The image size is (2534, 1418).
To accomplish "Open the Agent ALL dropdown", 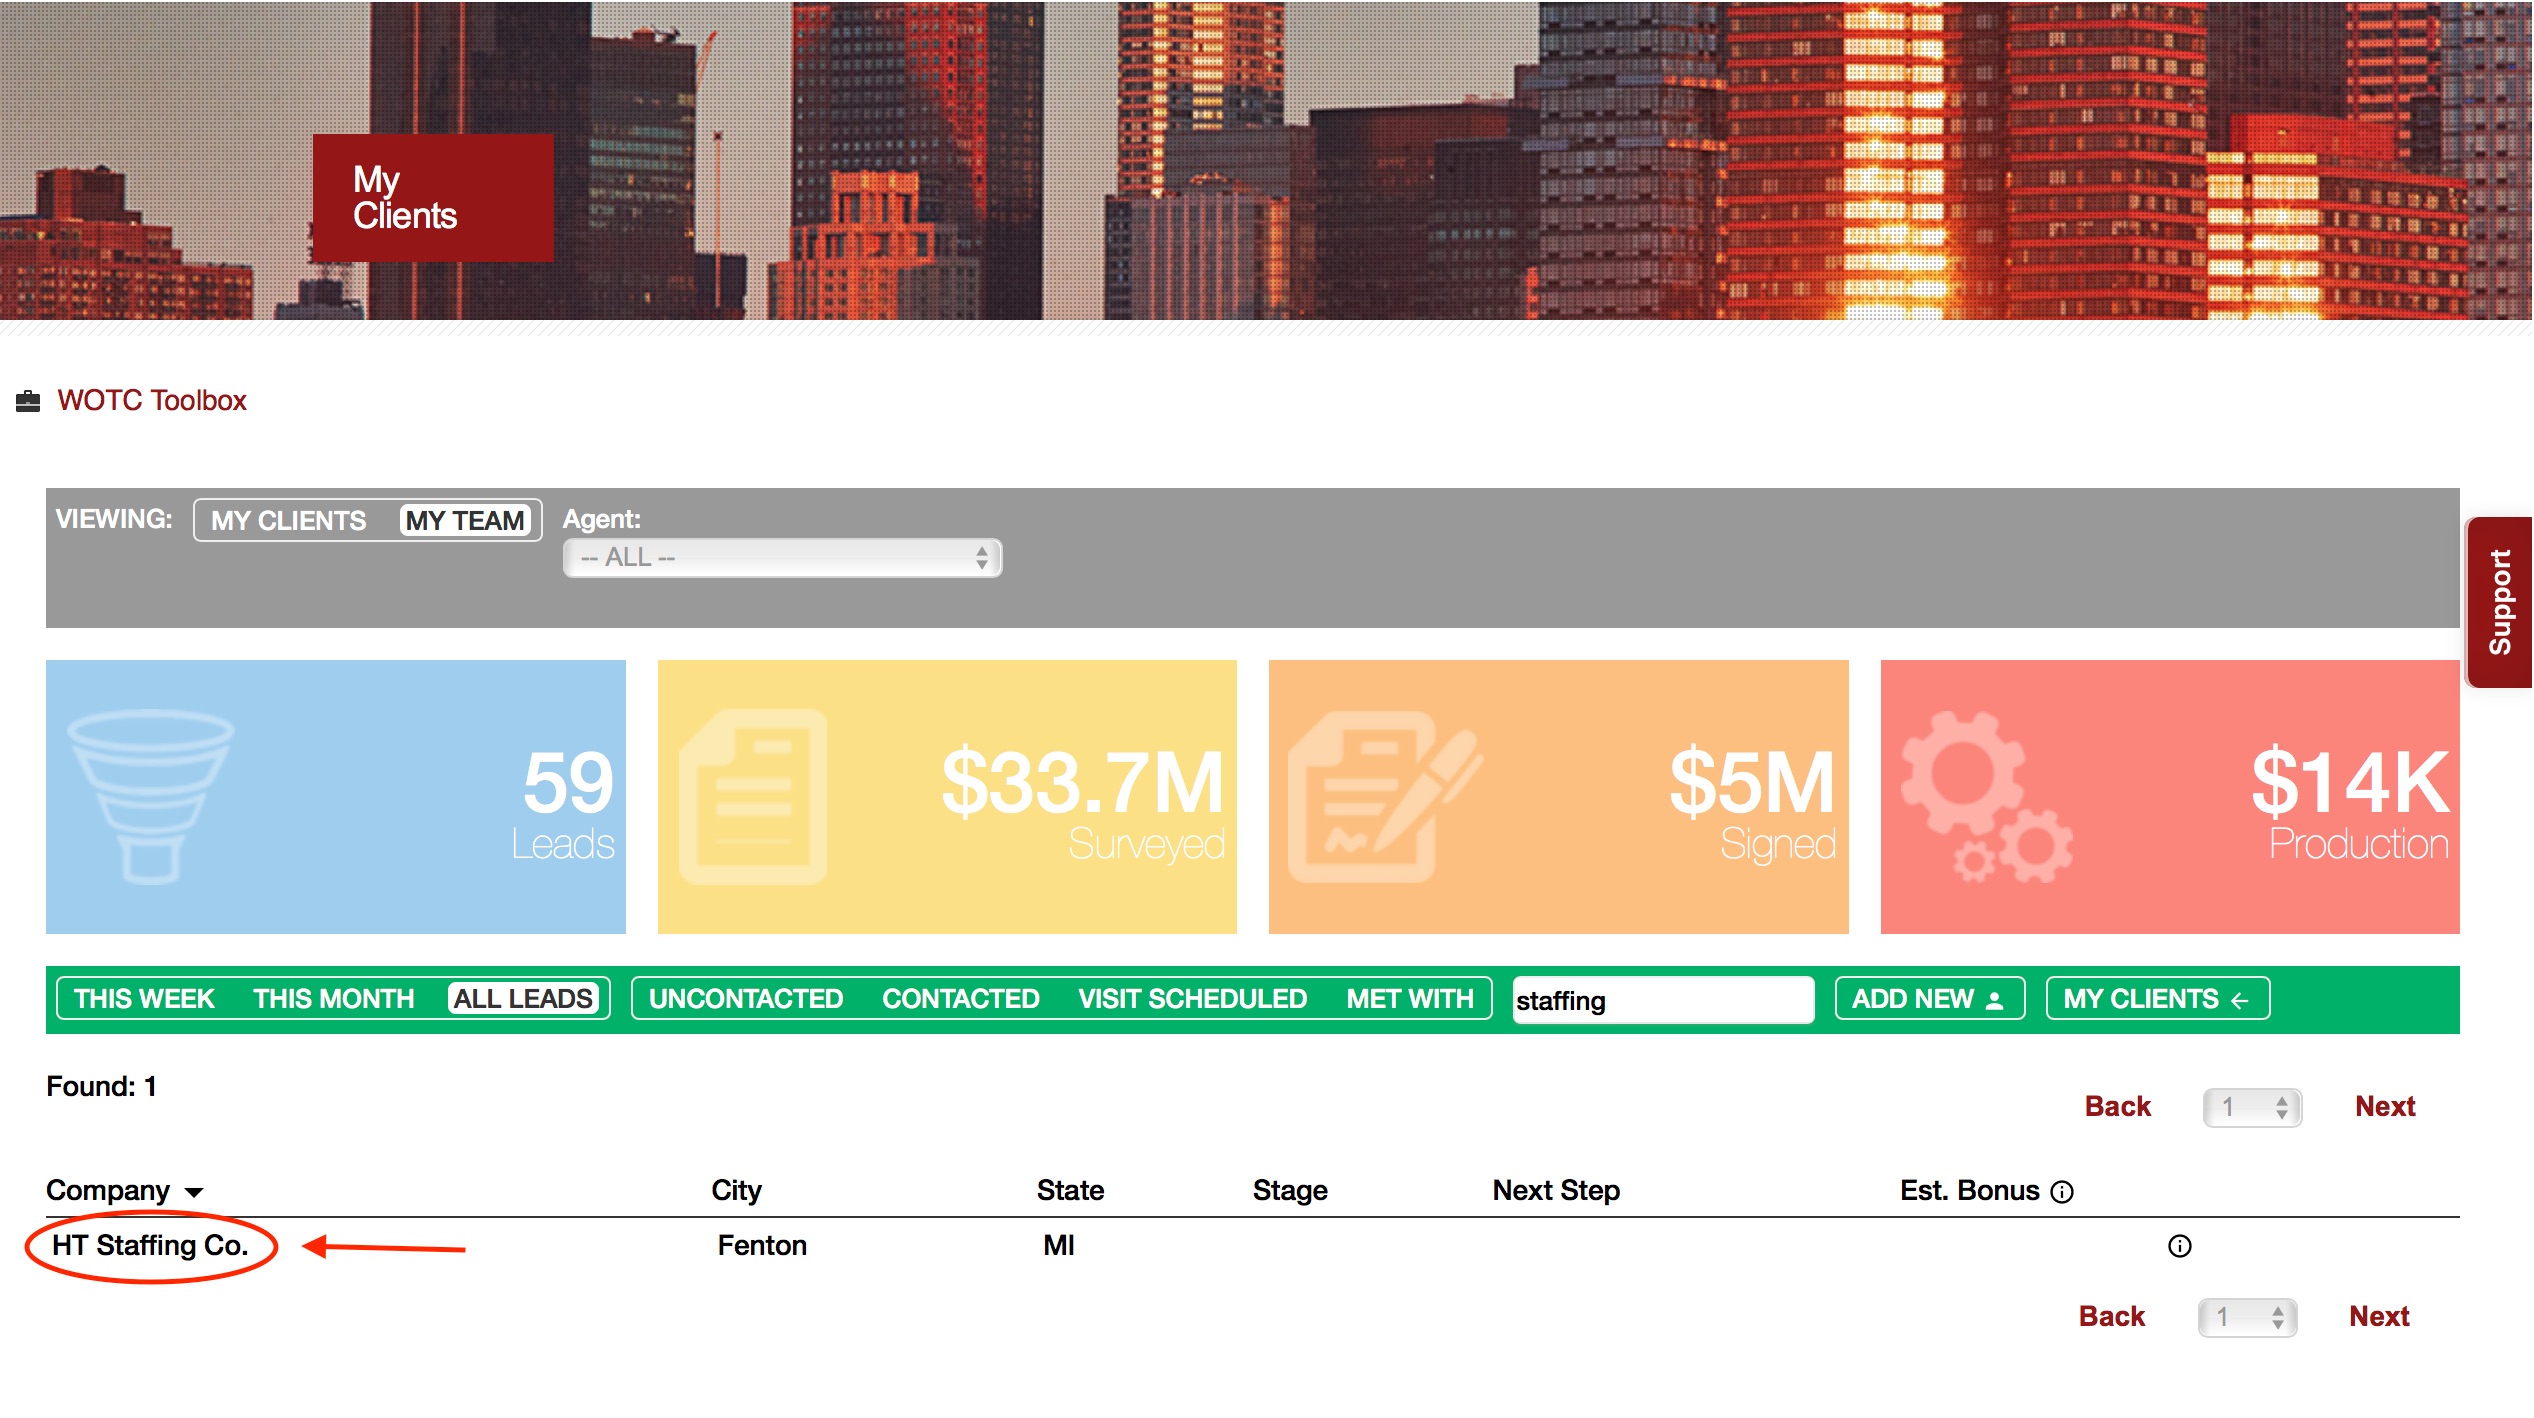I will click(782, 558).
